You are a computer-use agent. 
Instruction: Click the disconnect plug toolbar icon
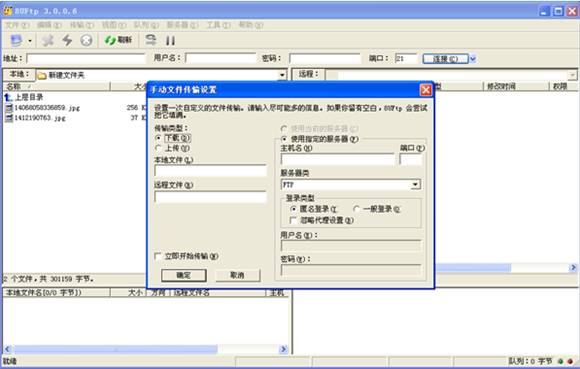(48, 40)
